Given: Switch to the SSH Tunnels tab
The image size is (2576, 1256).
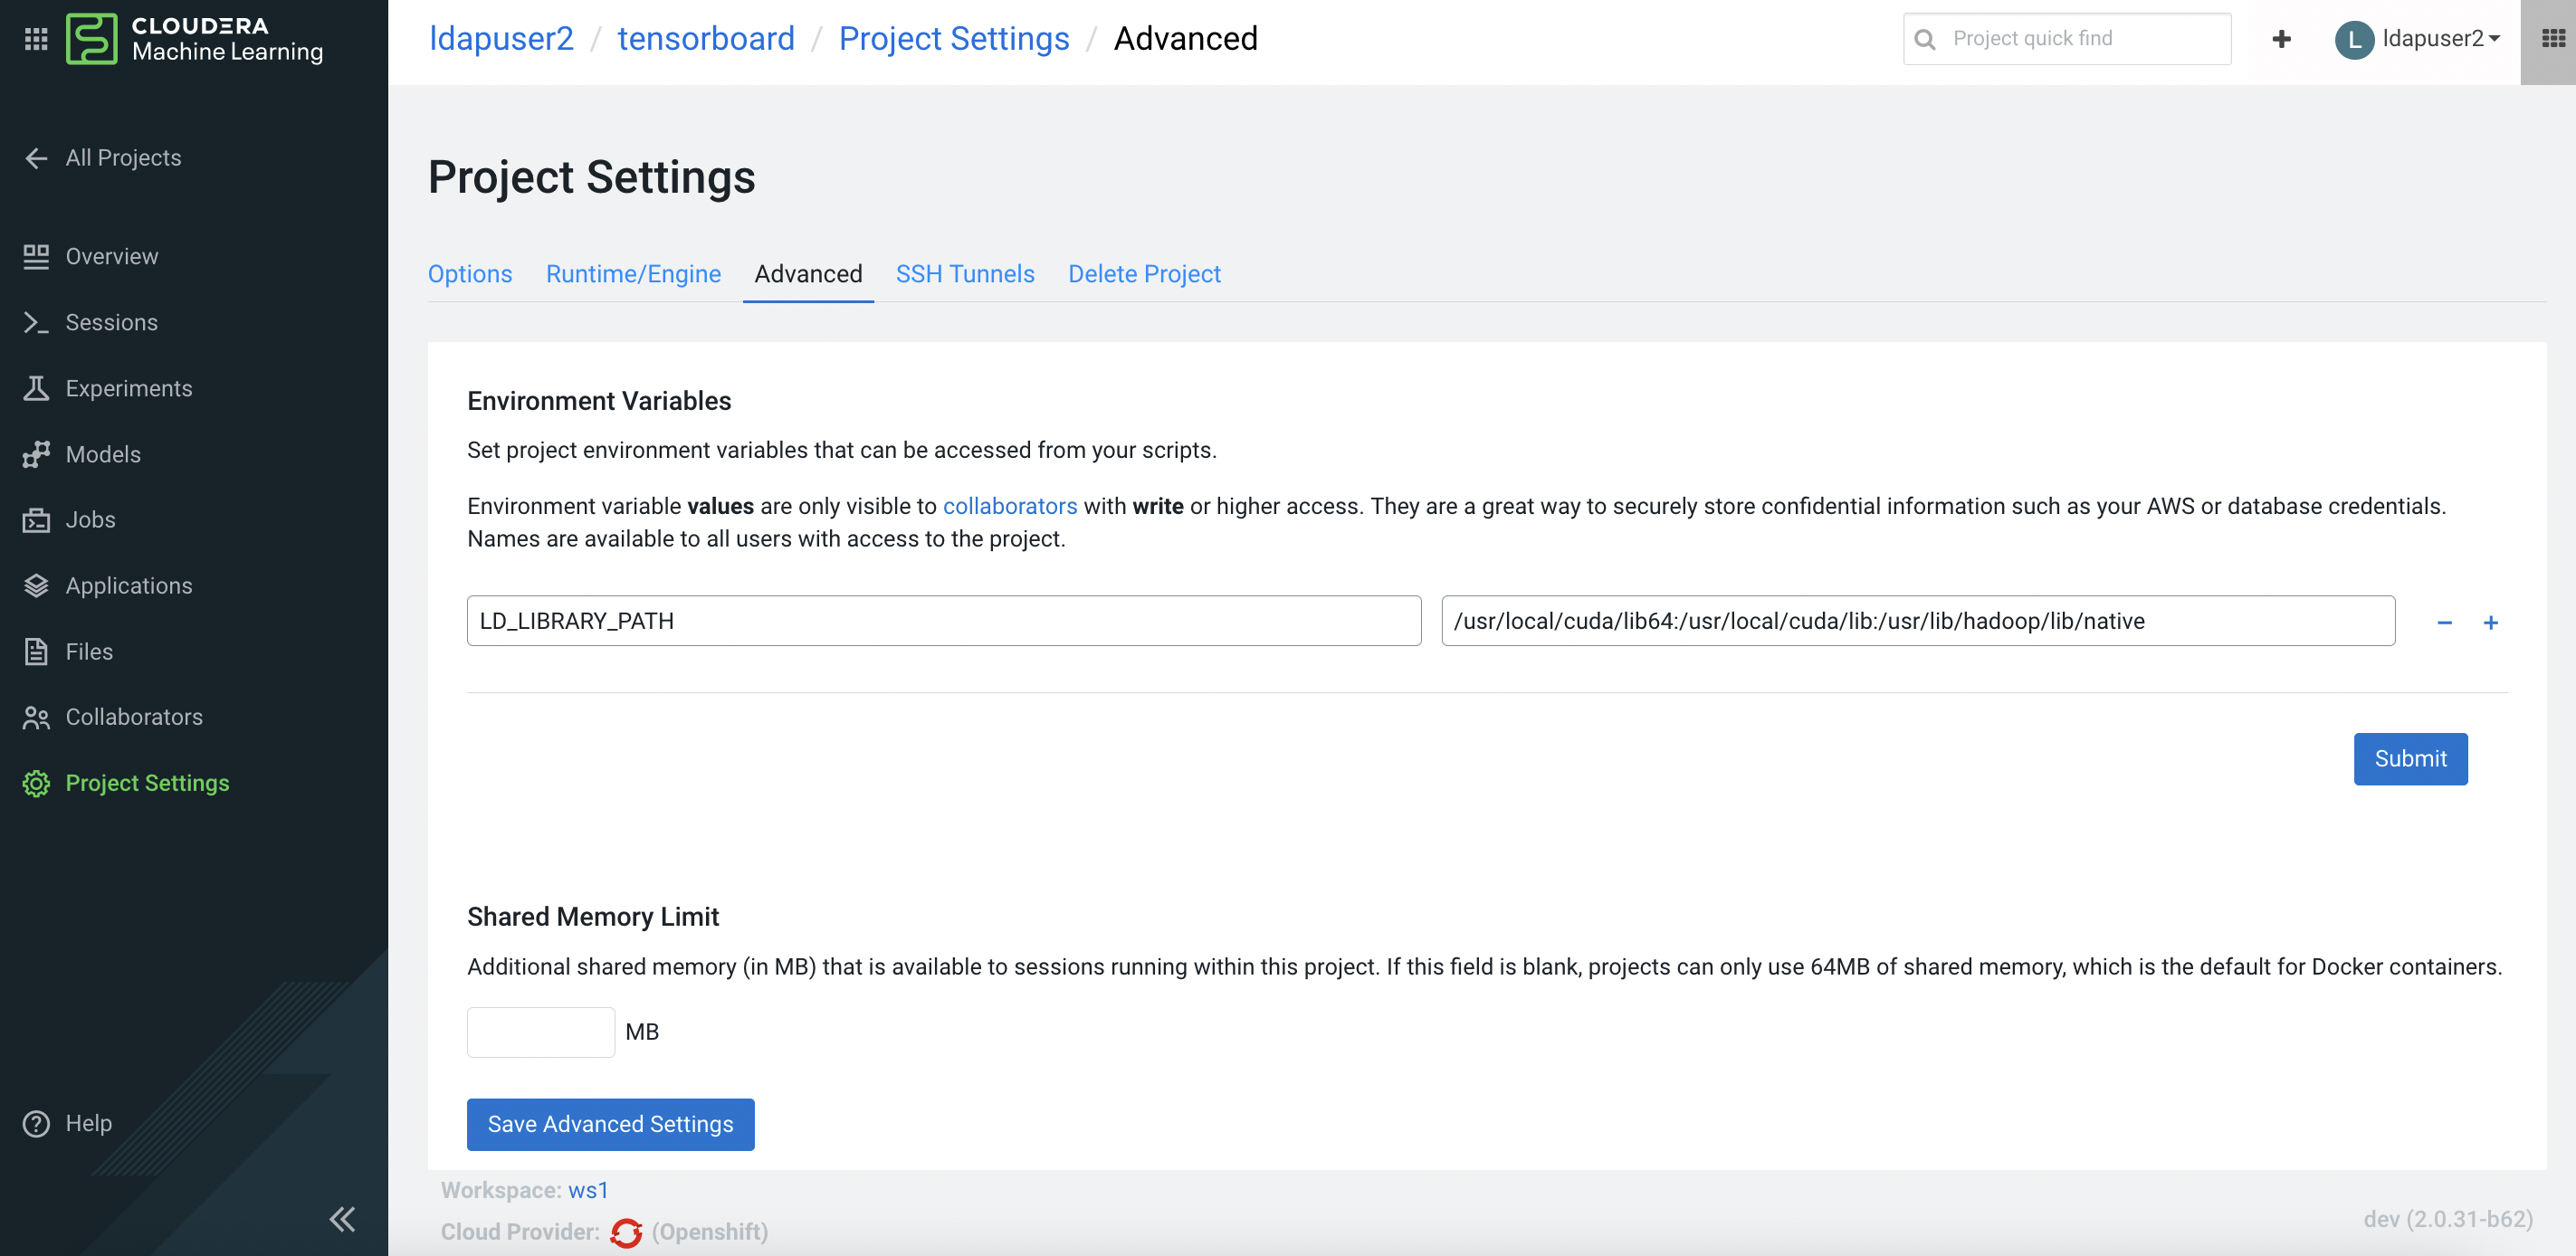Looking at the screenshot, I should 964,274.
